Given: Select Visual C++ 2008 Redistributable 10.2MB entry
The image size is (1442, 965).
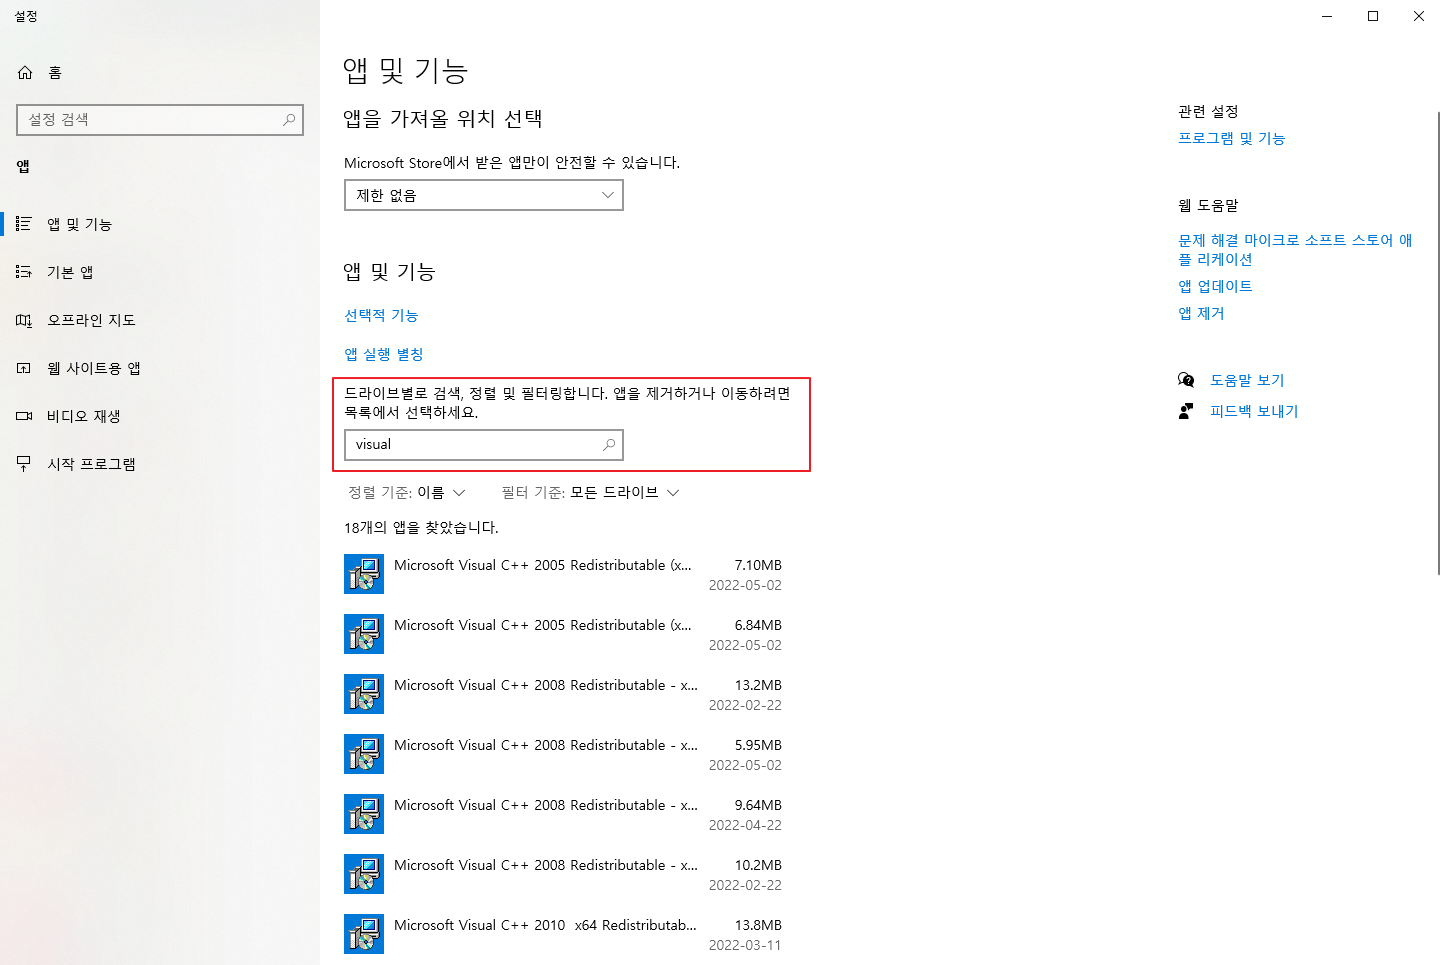Looking at the screenshot, I should [564, 874].
